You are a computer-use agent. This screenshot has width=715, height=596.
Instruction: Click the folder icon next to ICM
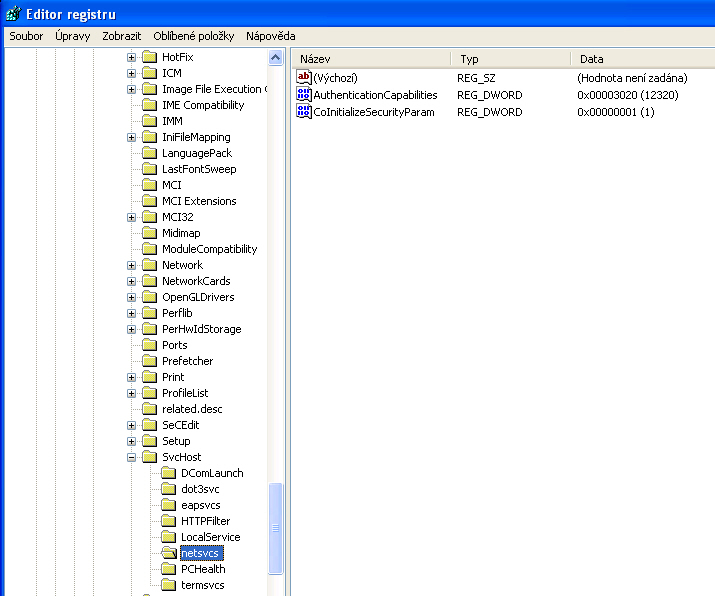click(150, 73)
